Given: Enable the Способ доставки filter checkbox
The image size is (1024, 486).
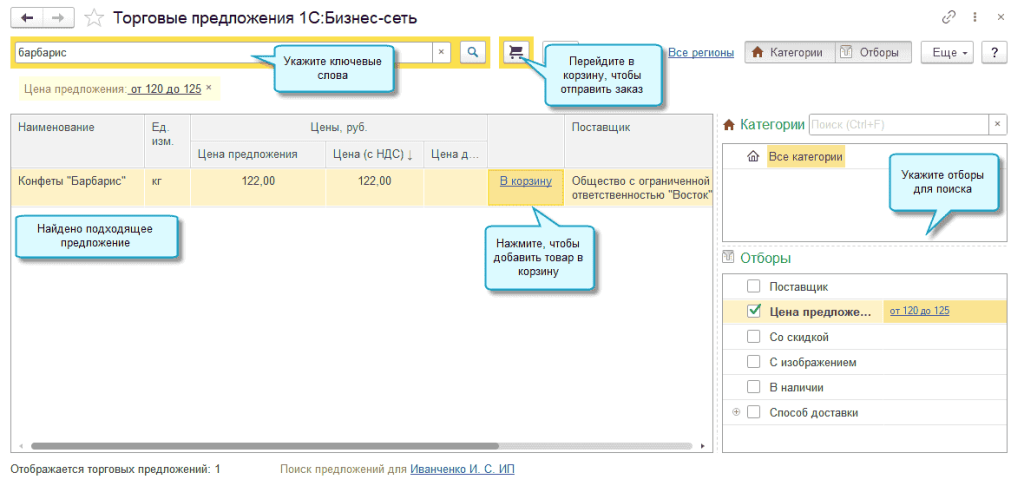Looking at the screenshot, I should coord(754,412).
